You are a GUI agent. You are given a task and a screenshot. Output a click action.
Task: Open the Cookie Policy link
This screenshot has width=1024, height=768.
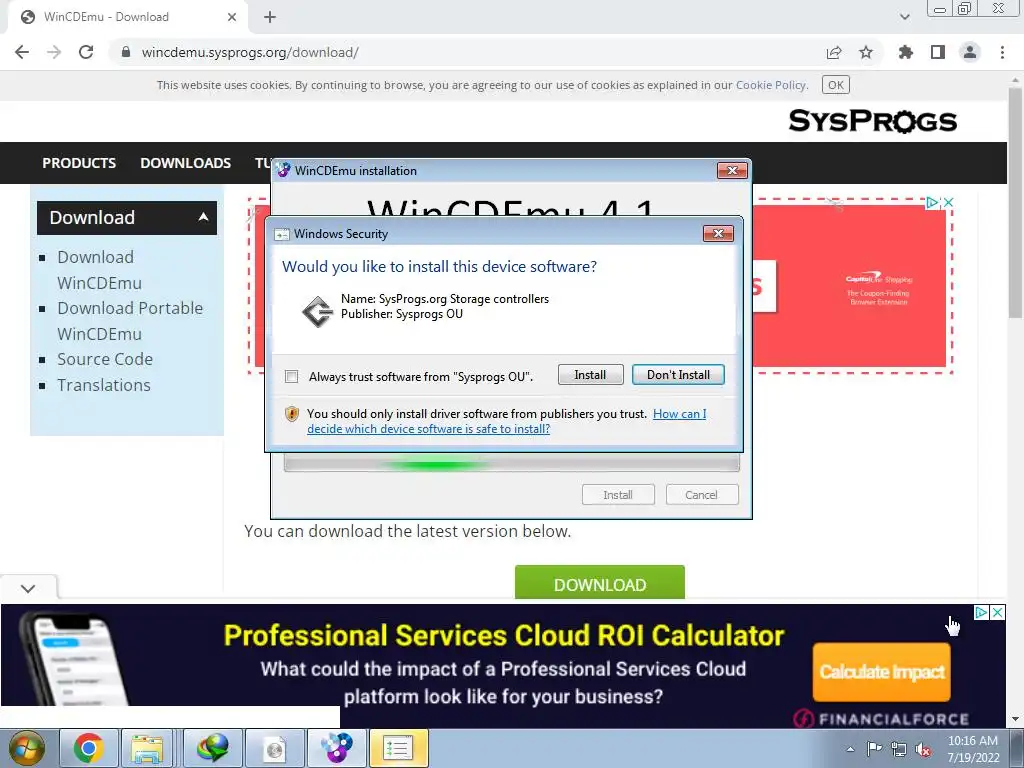point(771,85)
